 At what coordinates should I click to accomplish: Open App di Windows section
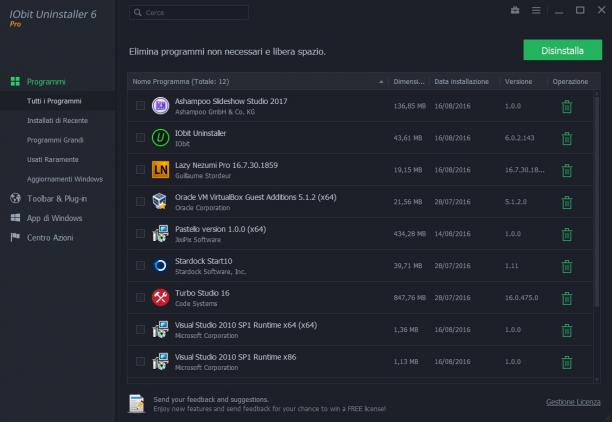pyautogui.click(x=55, y=218)
